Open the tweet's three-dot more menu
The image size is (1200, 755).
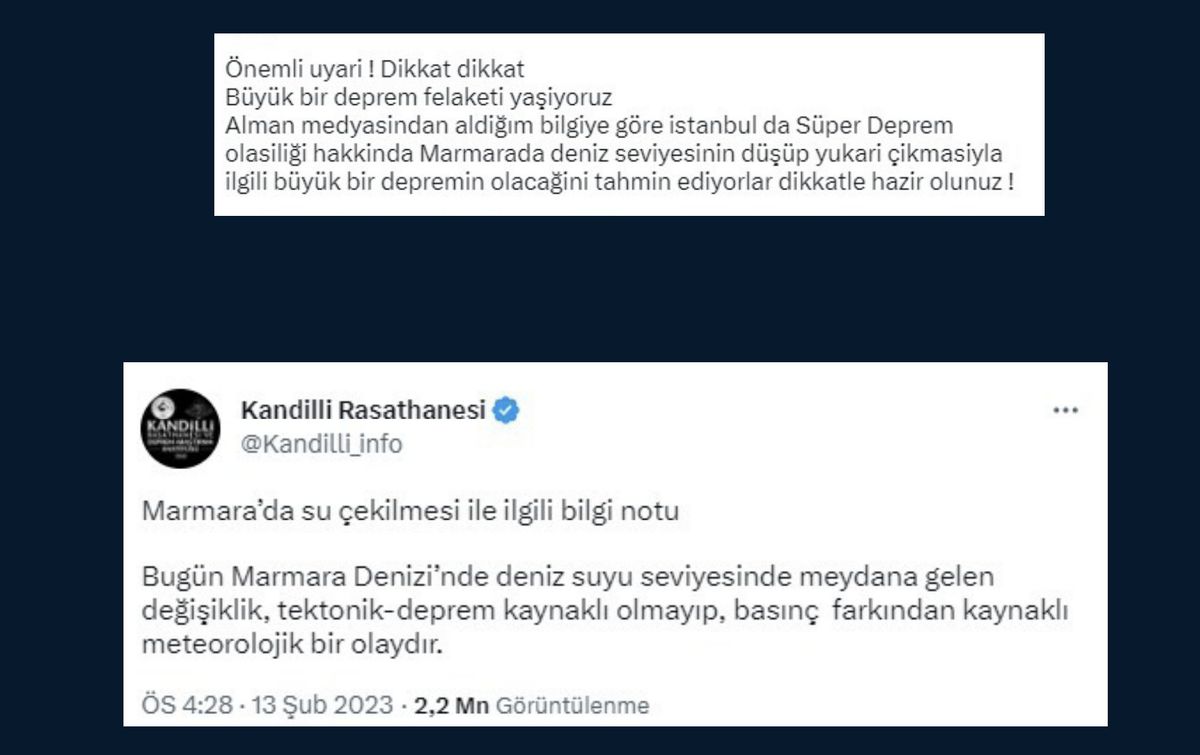point(1065,411)
